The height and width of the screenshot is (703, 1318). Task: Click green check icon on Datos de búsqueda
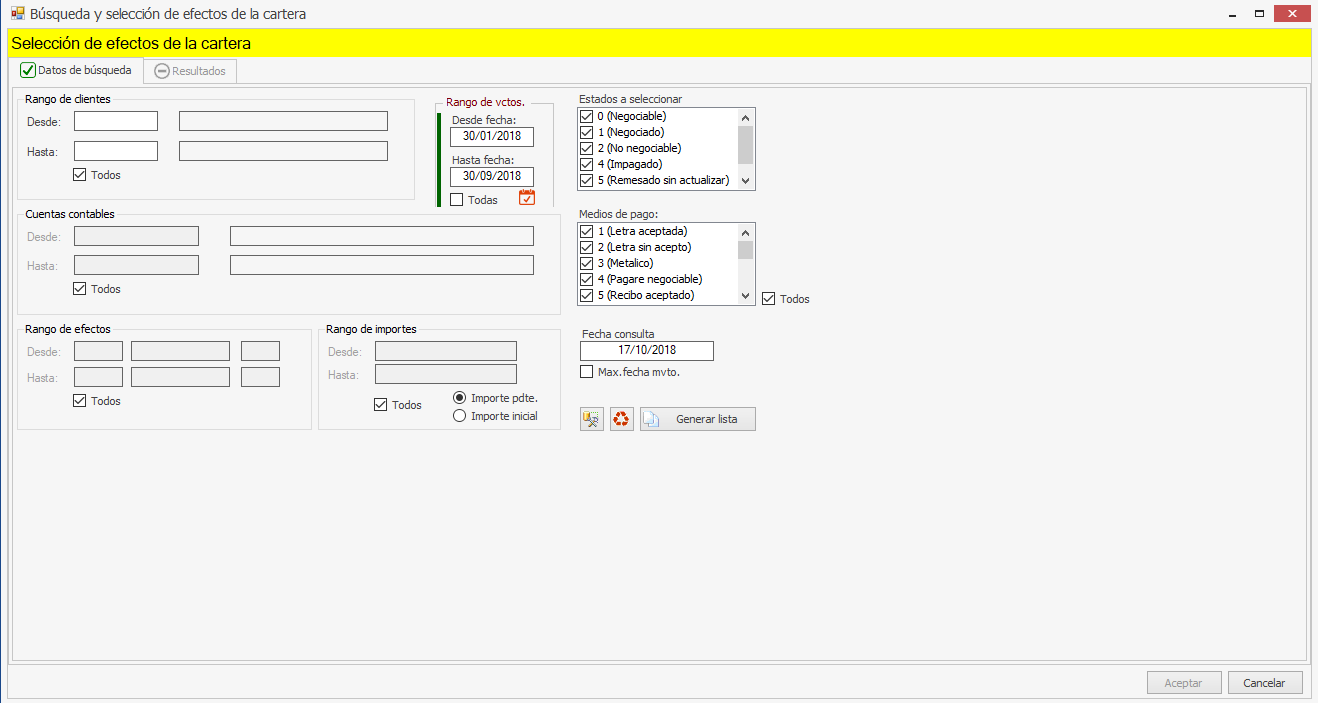28,70
